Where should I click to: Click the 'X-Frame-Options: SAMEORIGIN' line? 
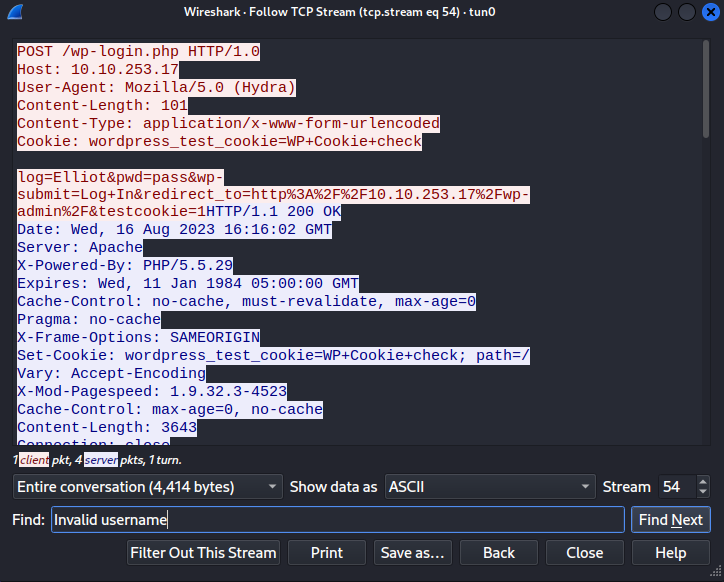click(139, 338)
